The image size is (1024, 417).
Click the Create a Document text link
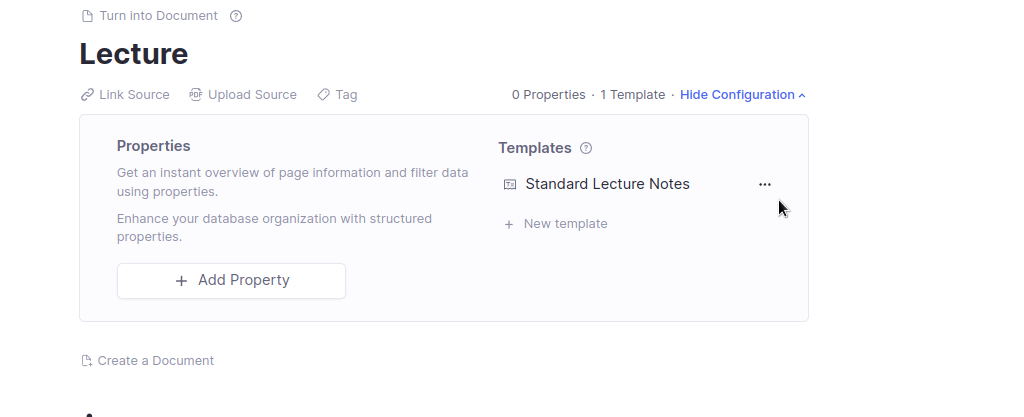(155, 361)
